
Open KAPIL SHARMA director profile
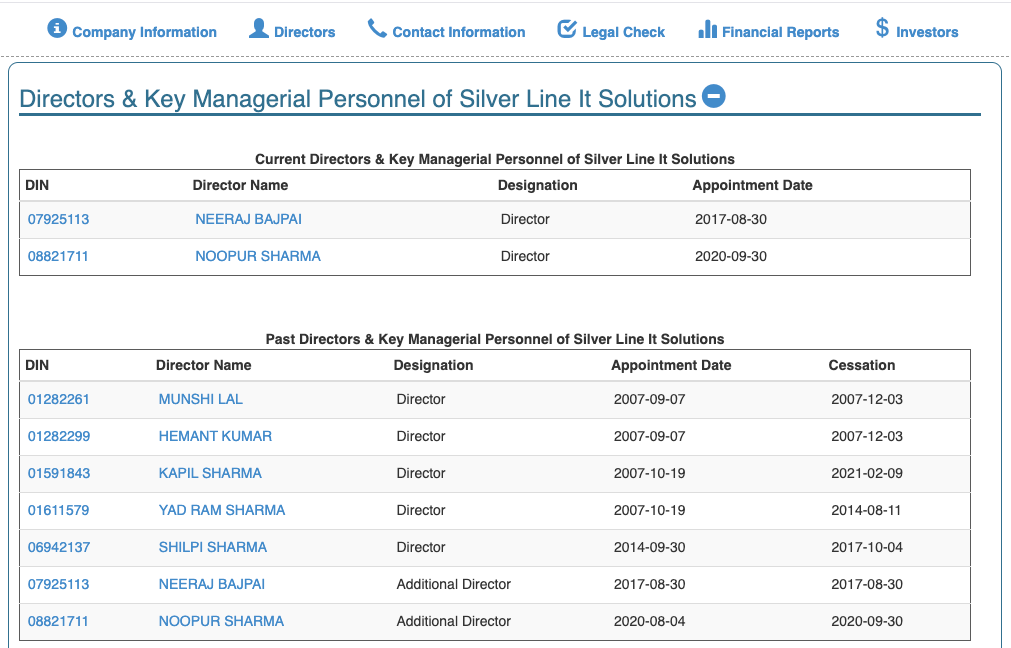tap(210, 473)
